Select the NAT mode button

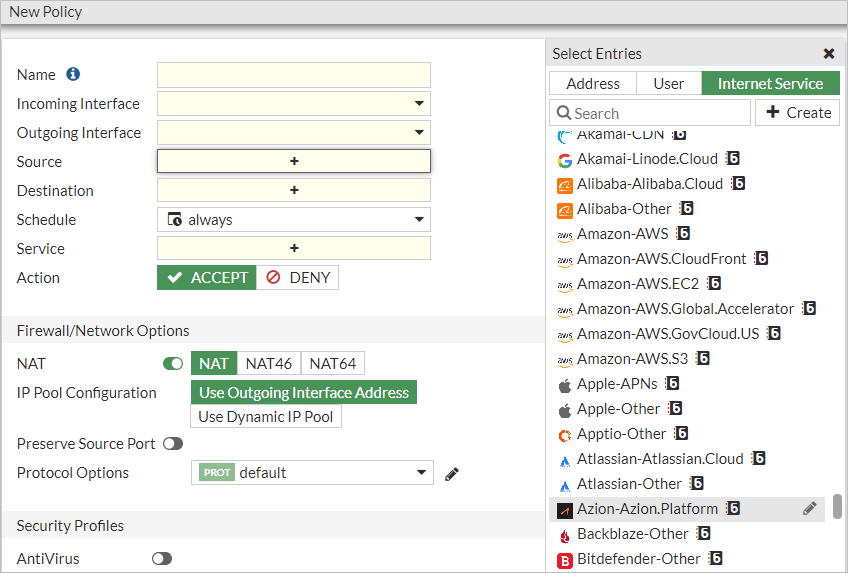click(x=214, y=363)
